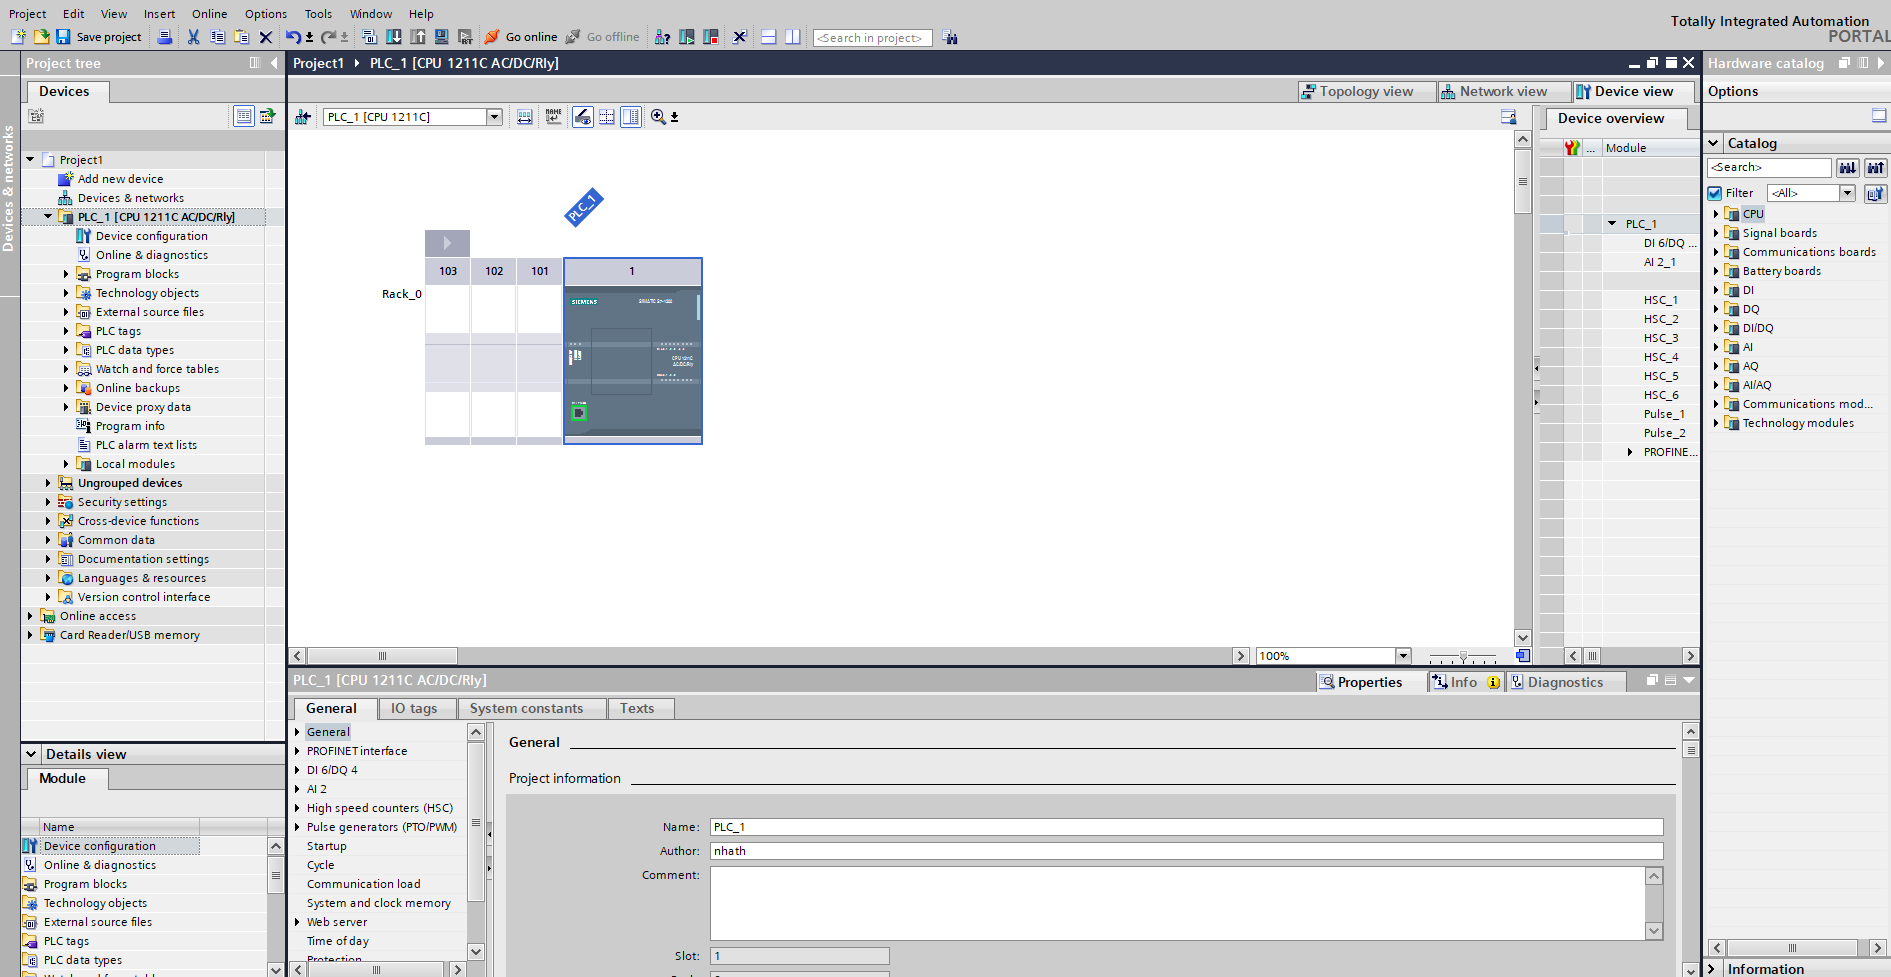Expand the Program blocks tree node

pos(66,274)
